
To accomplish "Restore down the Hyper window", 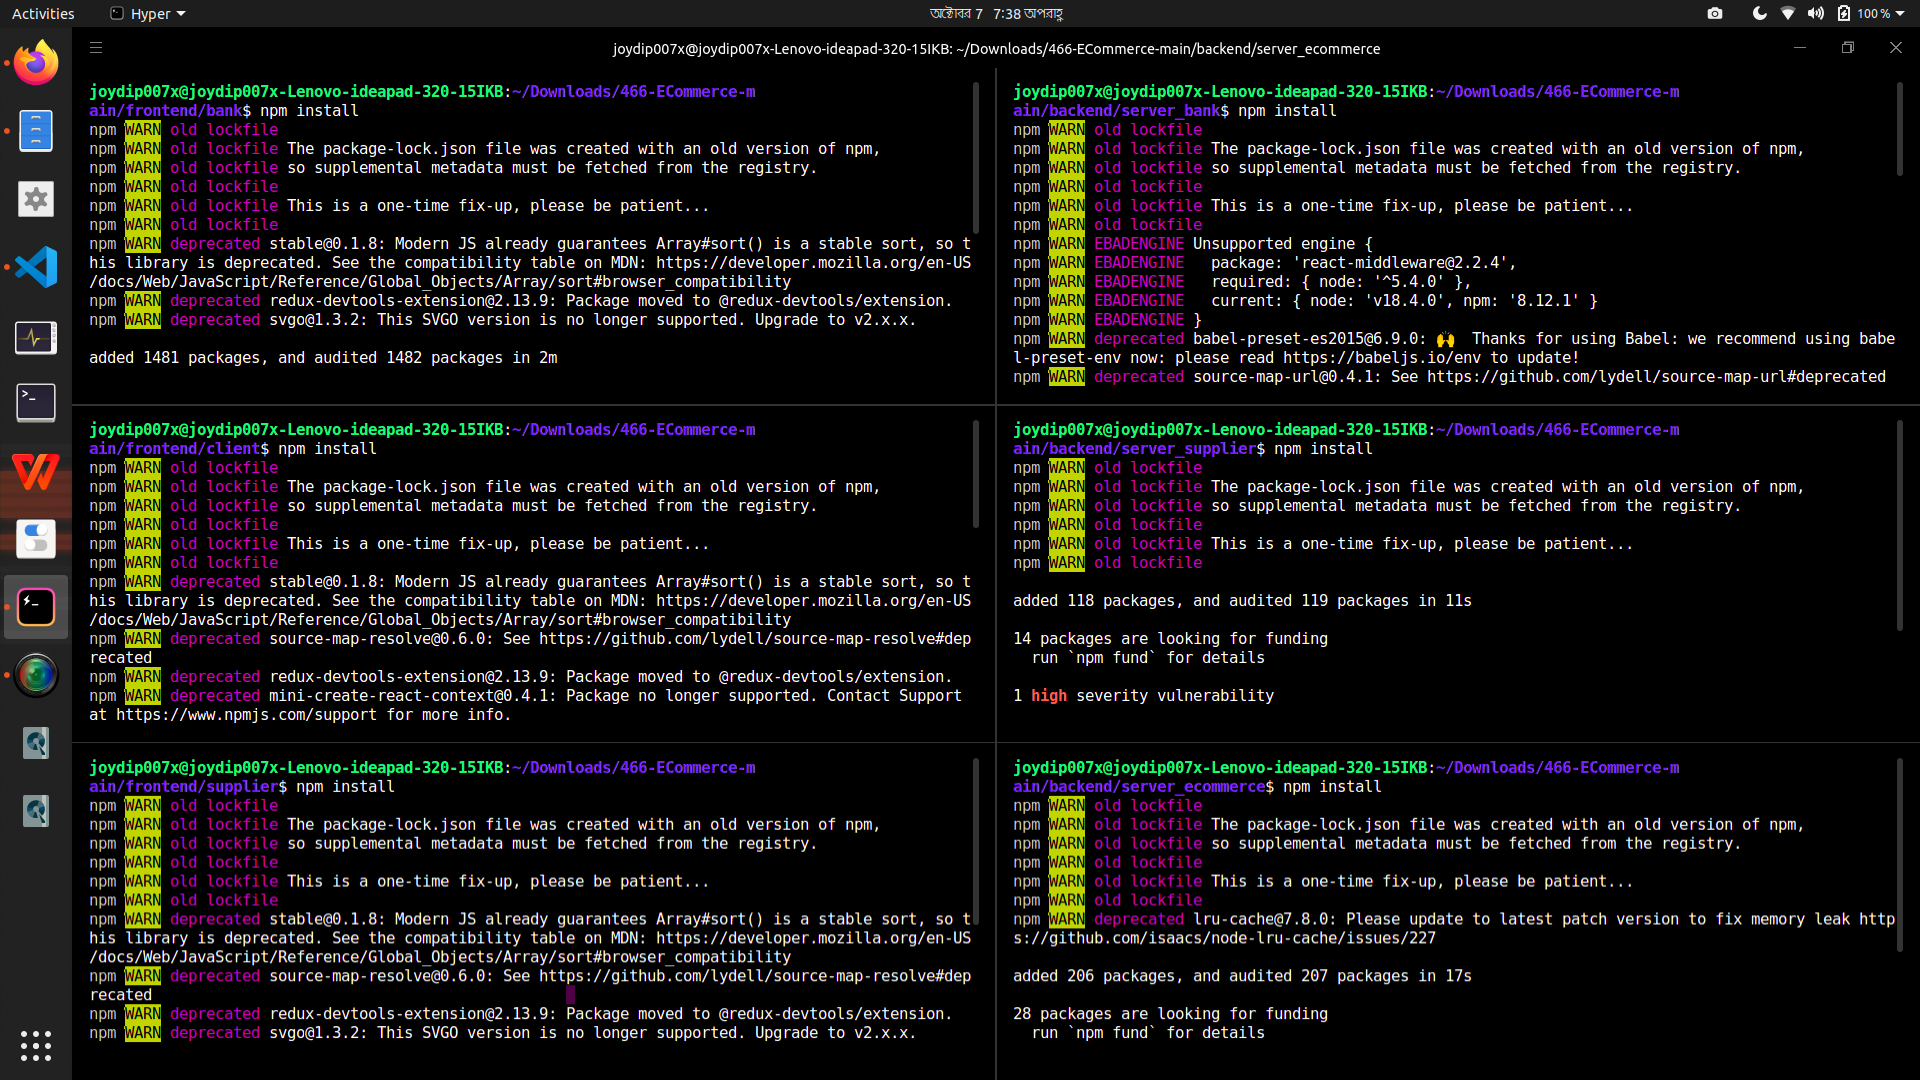I will (1848, 47).
